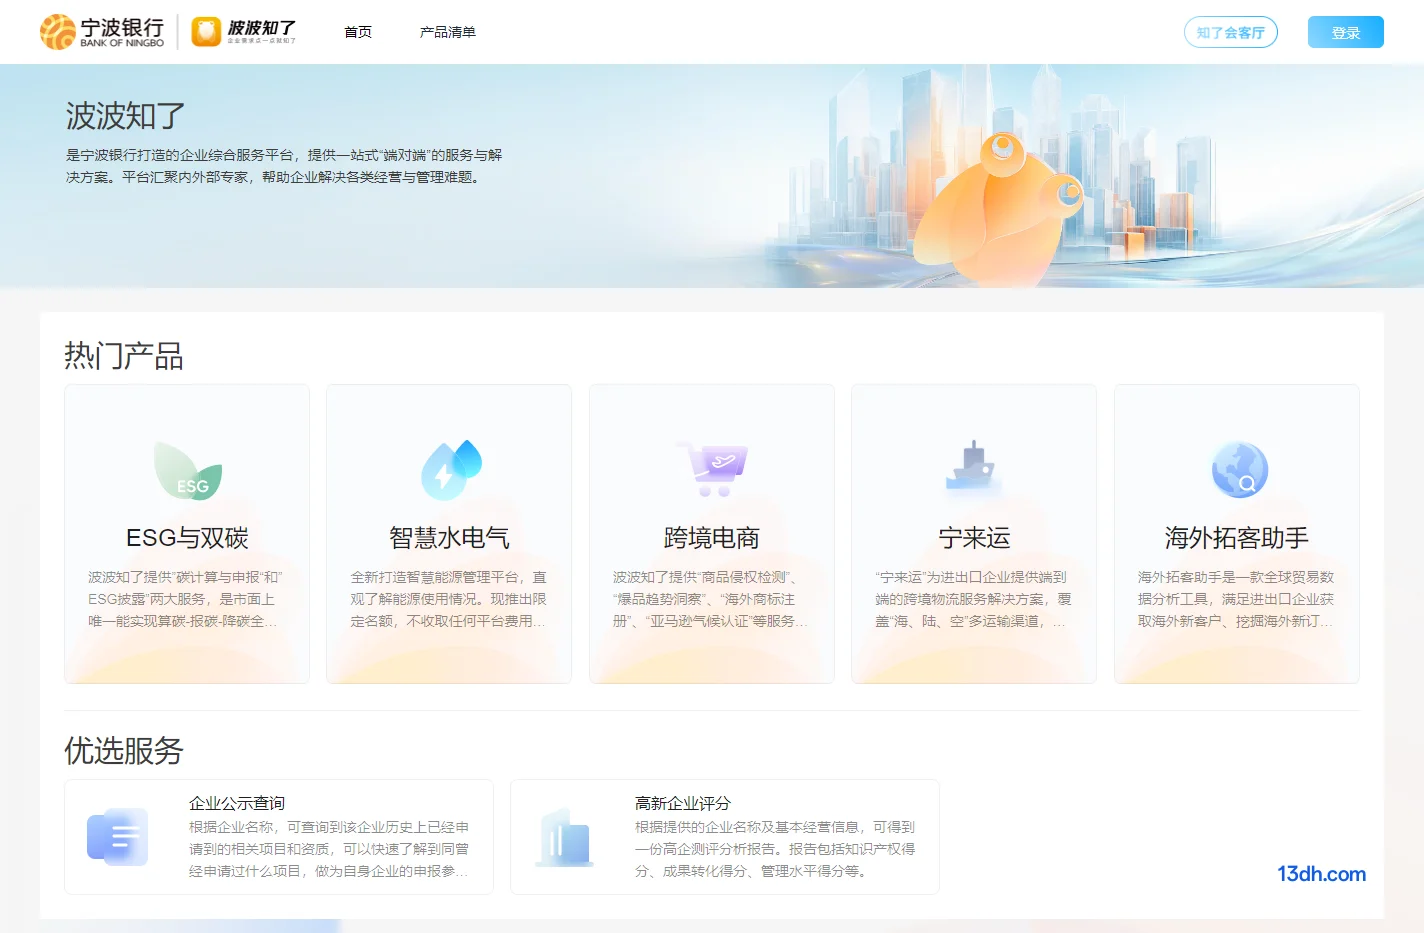Click the 智慧水电气 card description text
Screen dimensions: 1424x933
point(448,599)
